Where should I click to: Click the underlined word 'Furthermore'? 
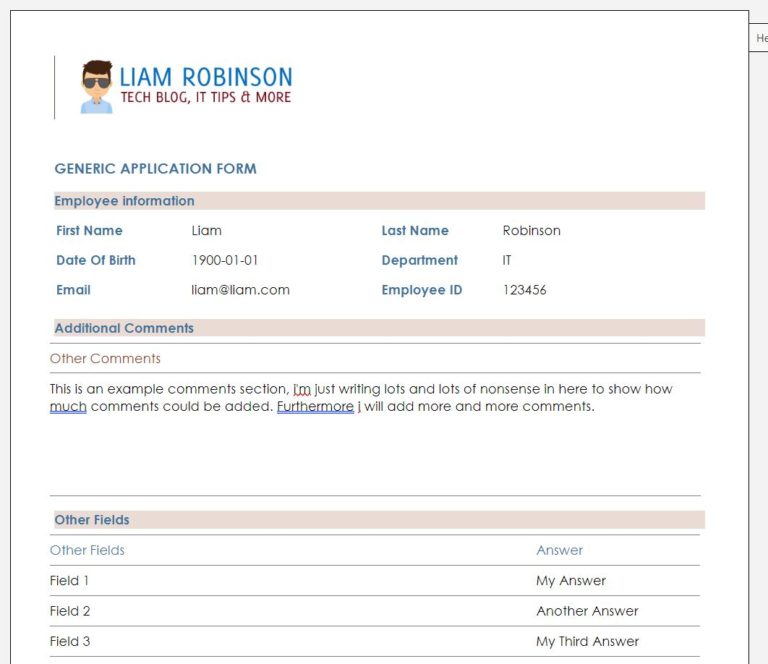[x=315, y=406]
